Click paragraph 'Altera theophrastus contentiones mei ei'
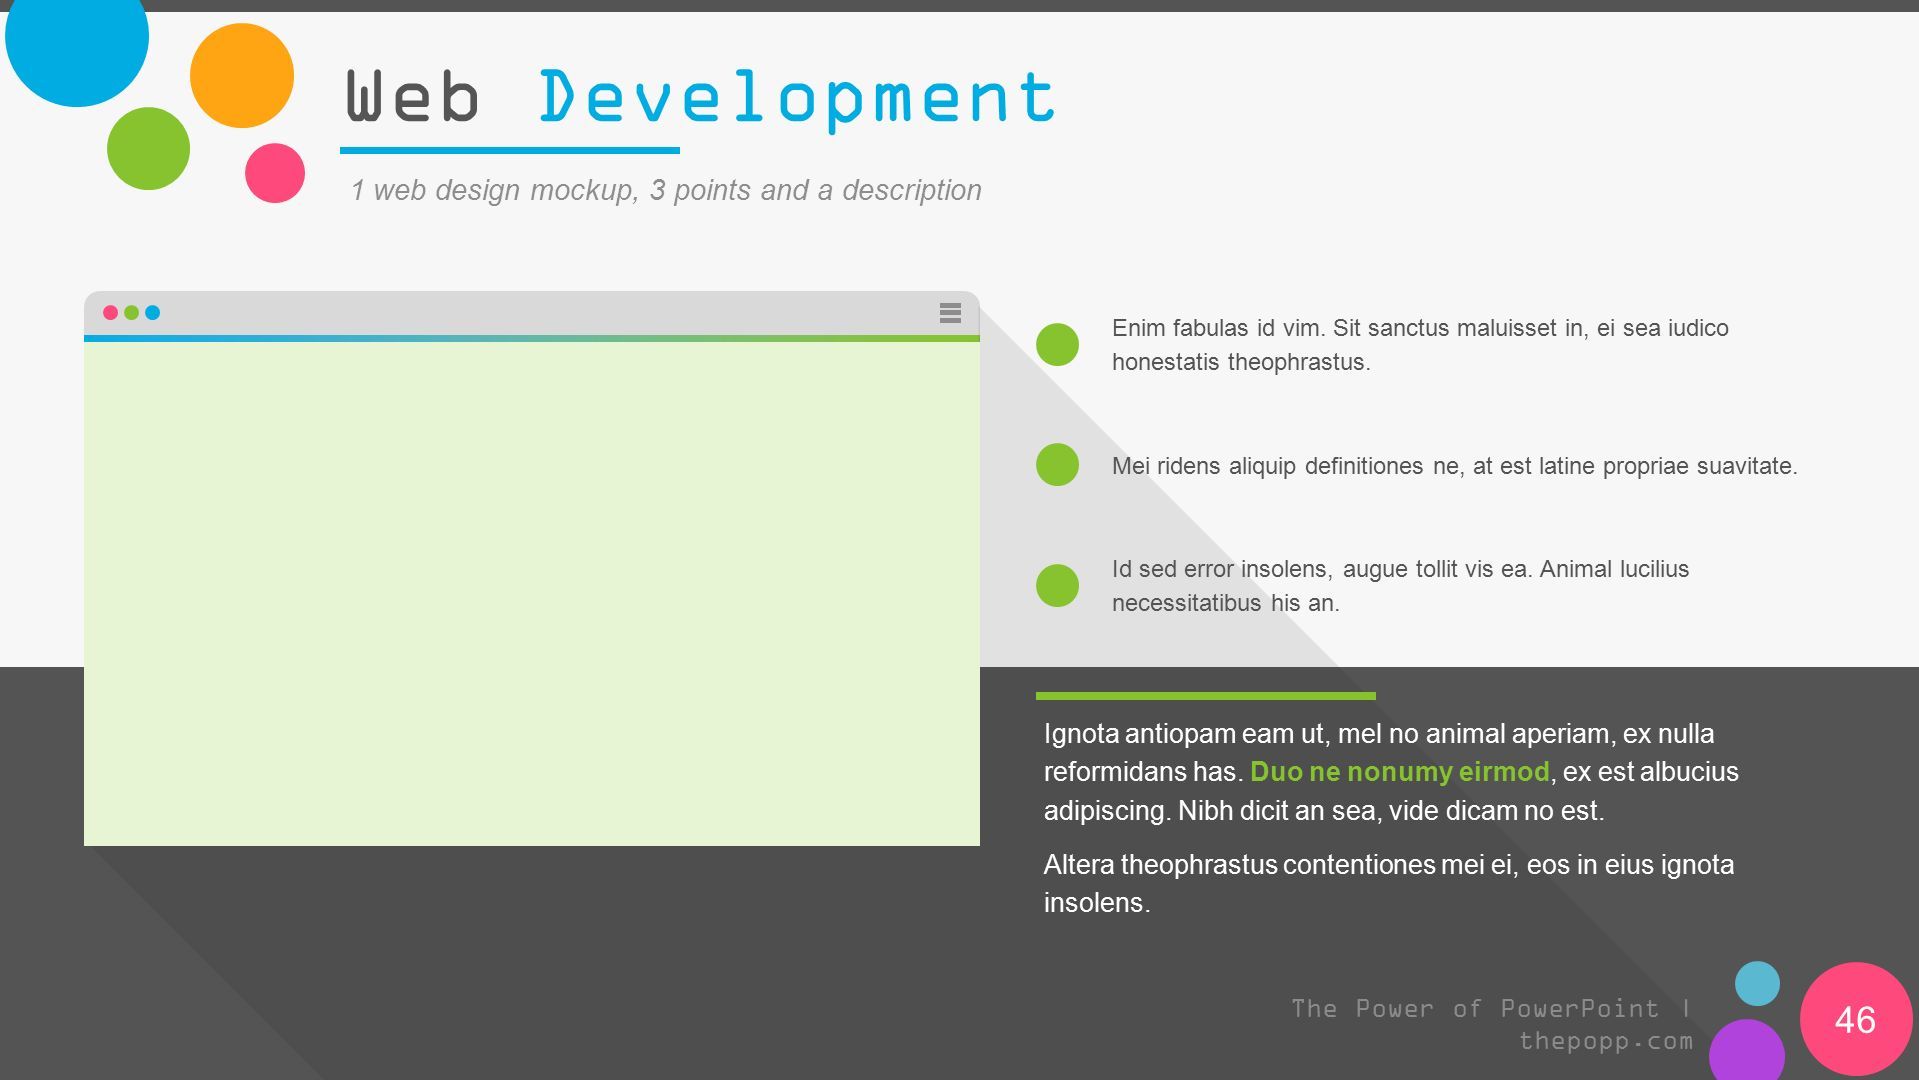The image size is (1919, 1080). click(1389, 883)
